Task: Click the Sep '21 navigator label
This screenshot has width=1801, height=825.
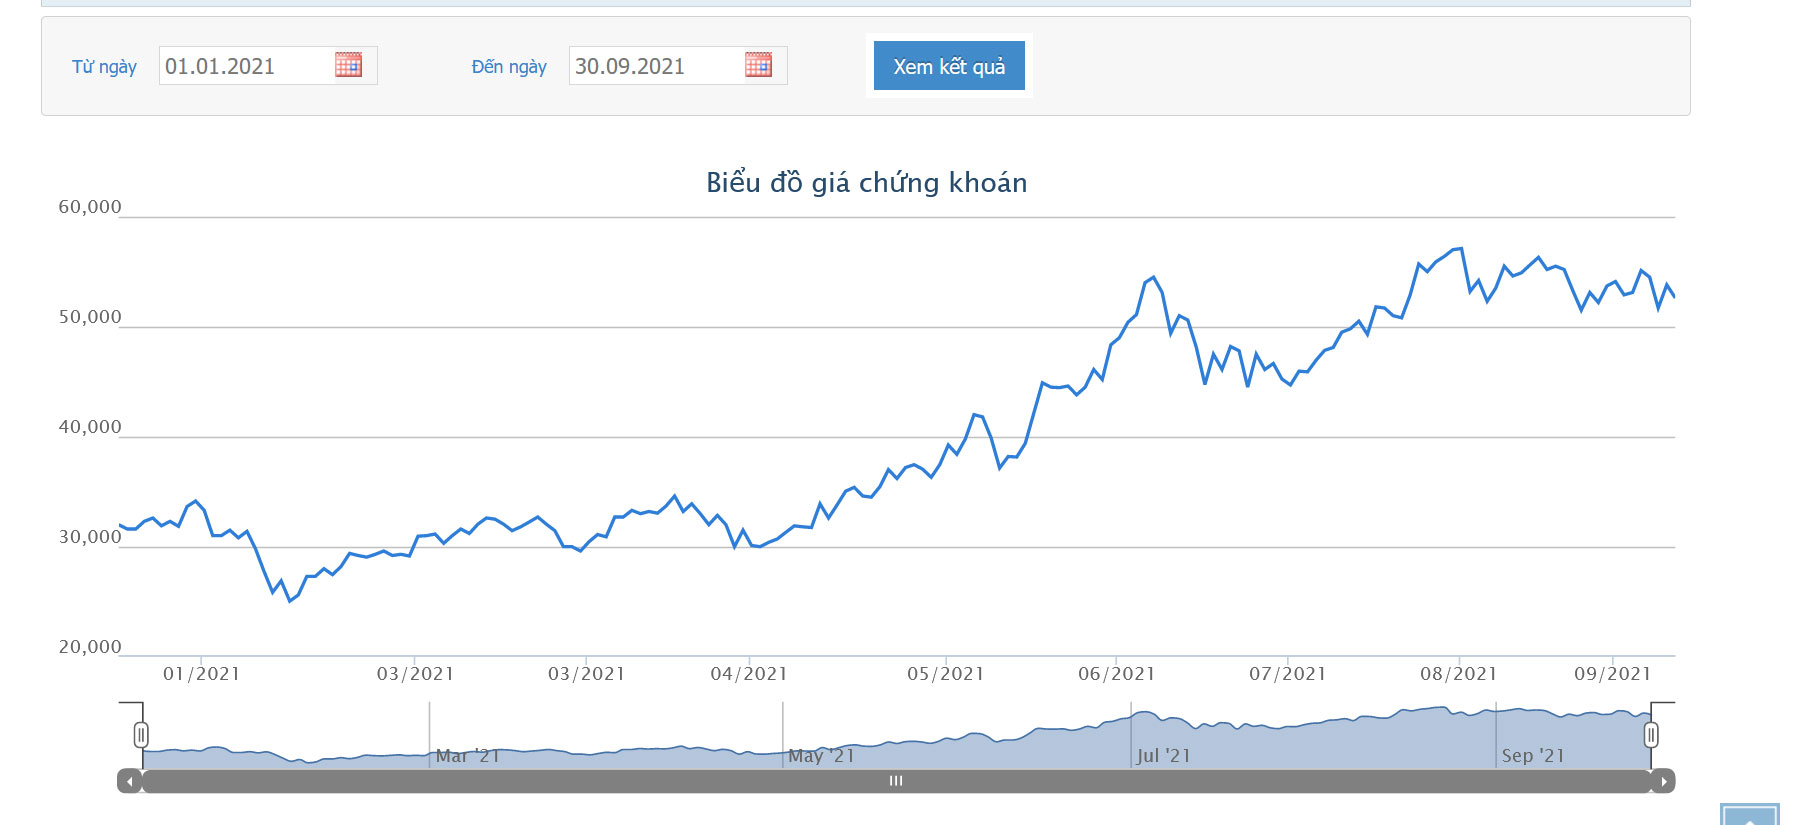Action: click(x=1533, y=756)
